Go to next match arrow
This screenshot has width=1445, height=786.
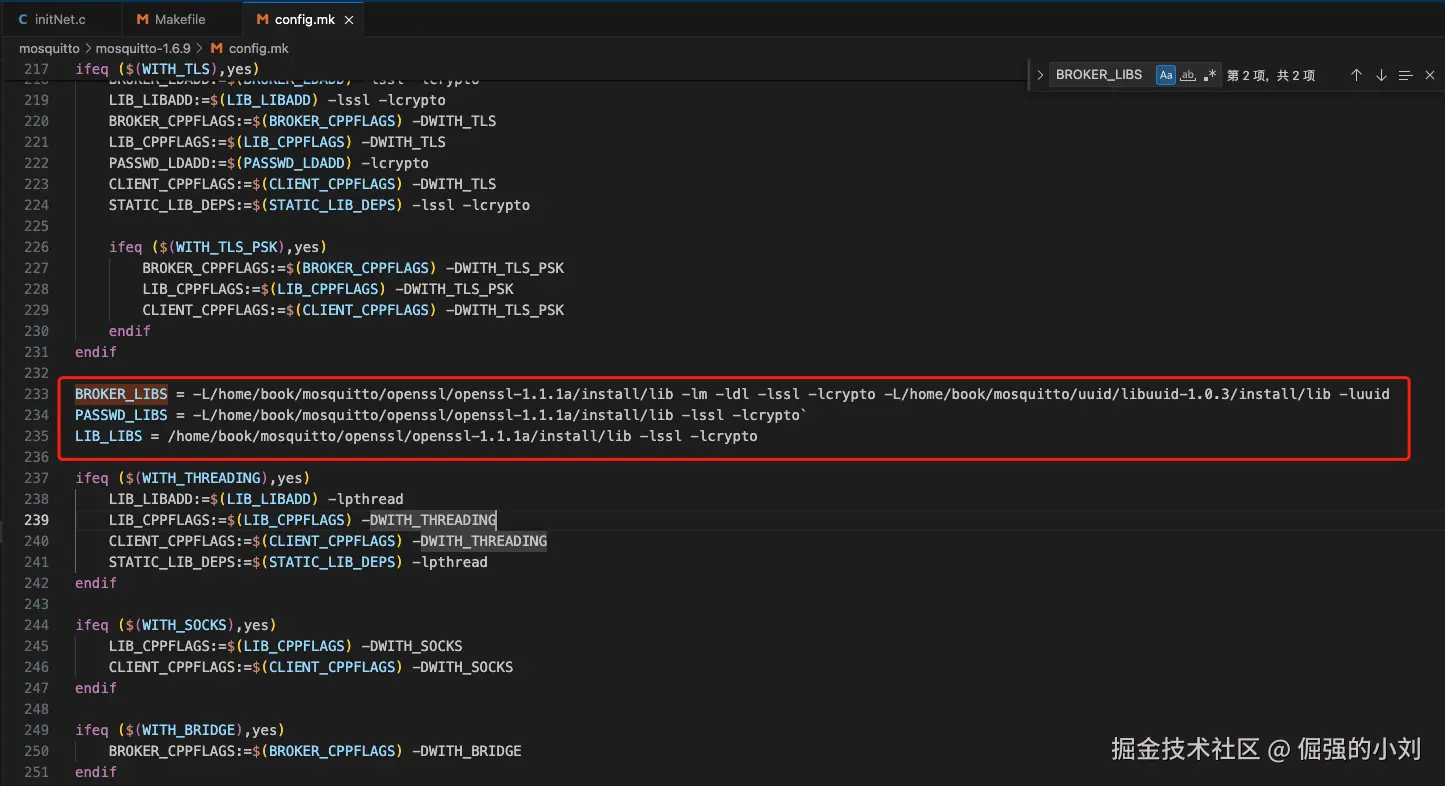1381,75
